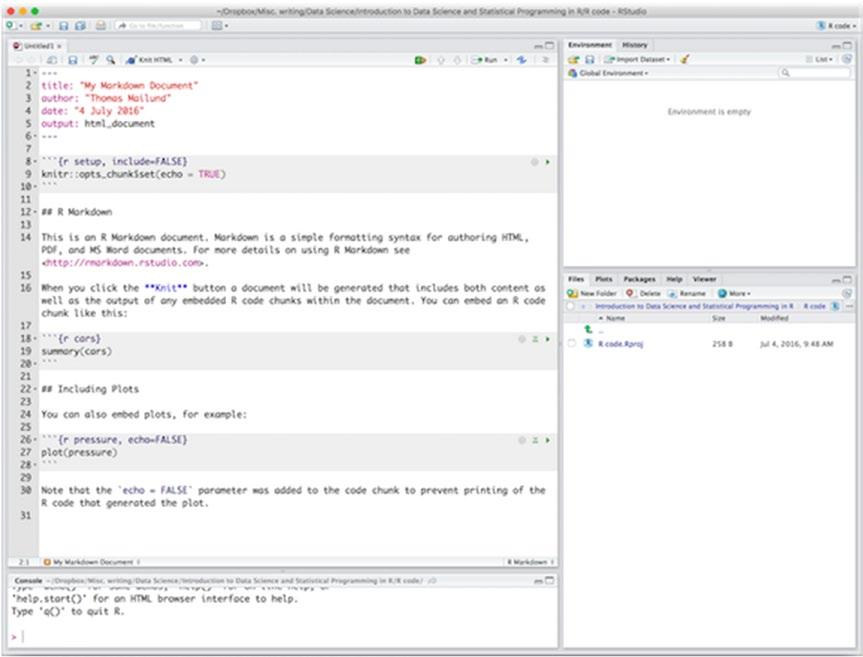Click the Run button in editor toolbar
The height and width of the screenshot is (657, 863).
[485, 60]
